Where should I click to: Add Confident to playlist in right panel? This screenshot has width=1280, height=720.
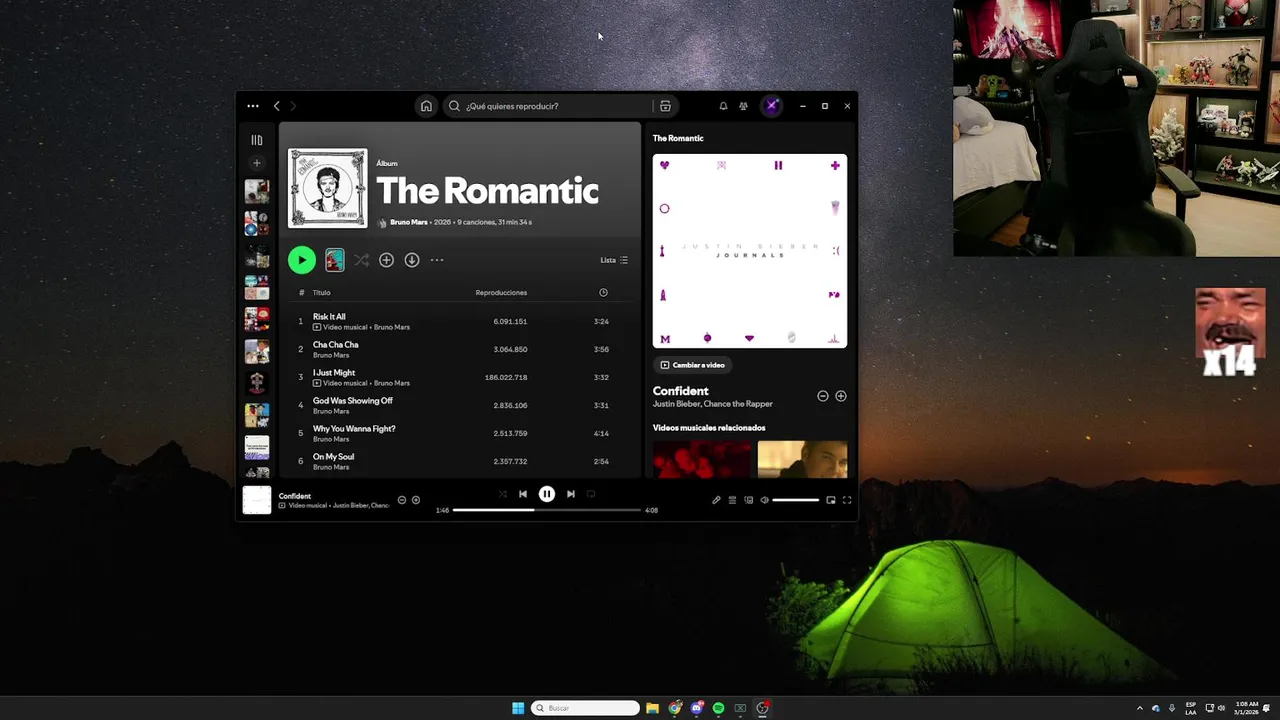pos(841,396)
